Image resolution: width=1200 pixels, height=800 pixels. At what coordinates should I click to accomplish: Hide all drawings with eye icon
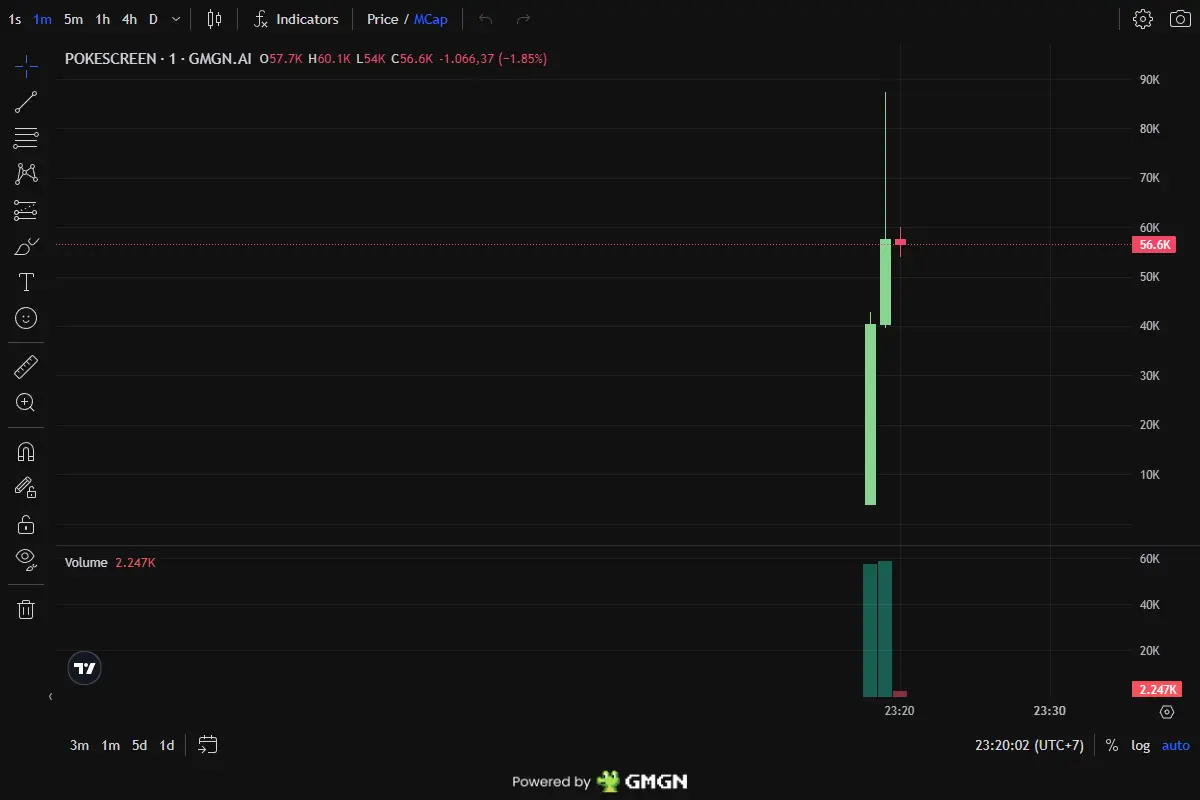26,560
